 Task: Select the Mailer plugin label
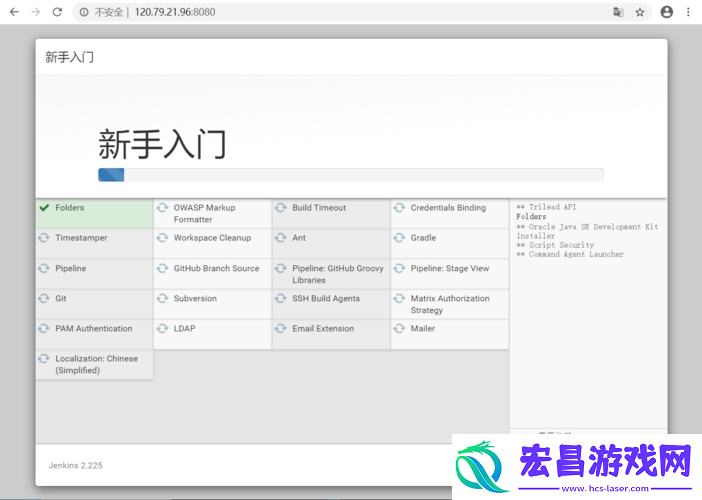(423, 329)
